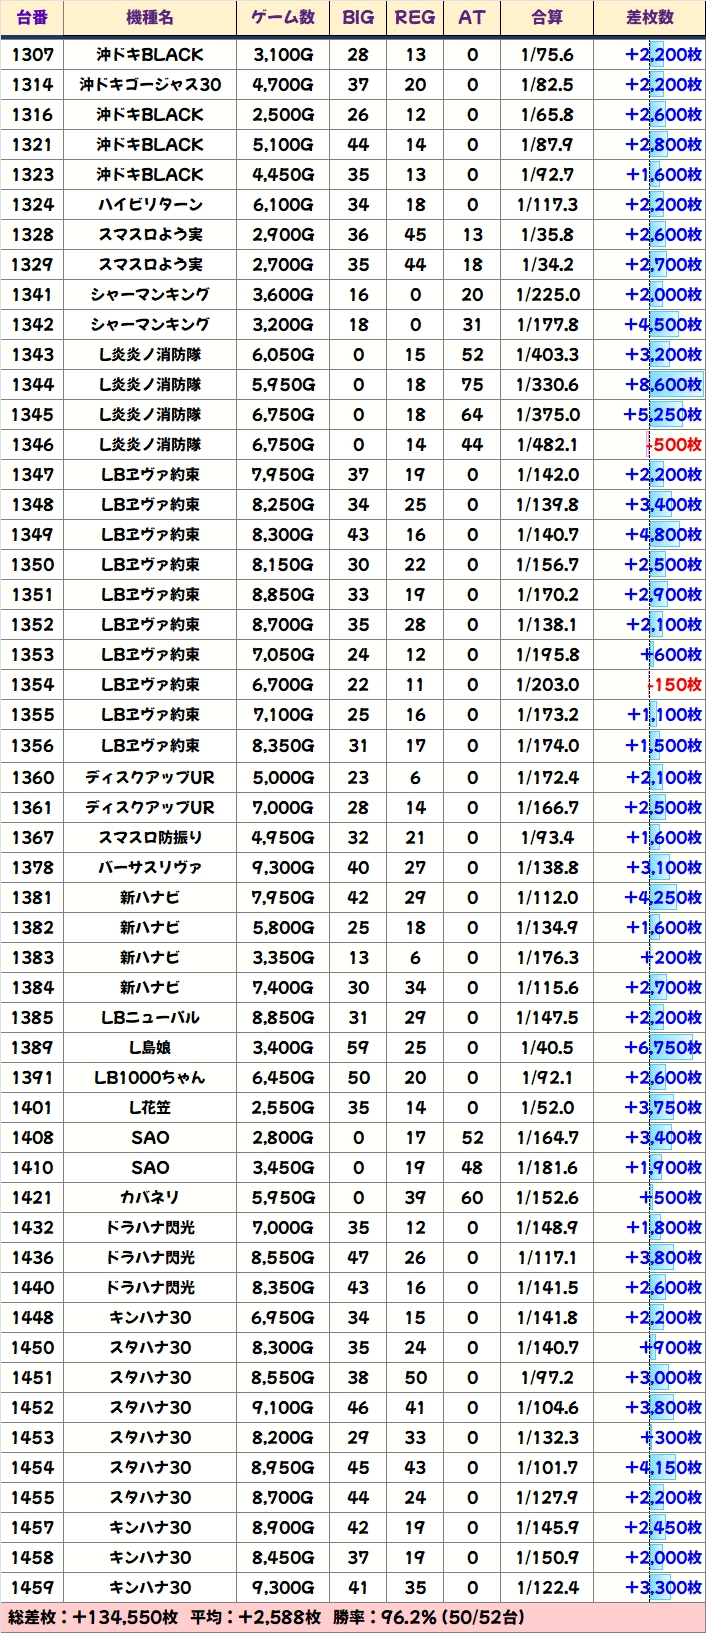Select the L花笠 machine name

tap(150, 1107)
